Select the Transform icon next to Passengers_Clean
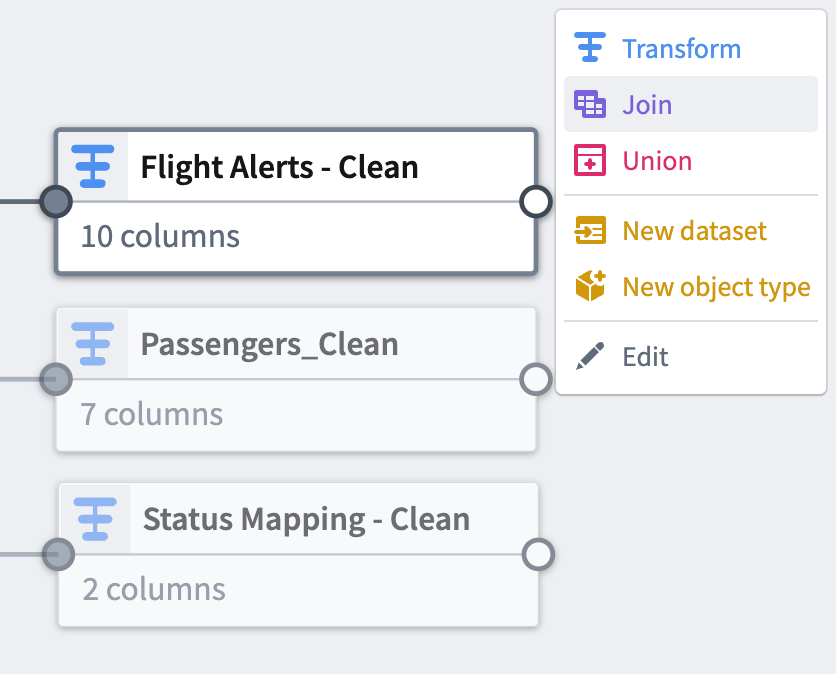 point(92,344)
